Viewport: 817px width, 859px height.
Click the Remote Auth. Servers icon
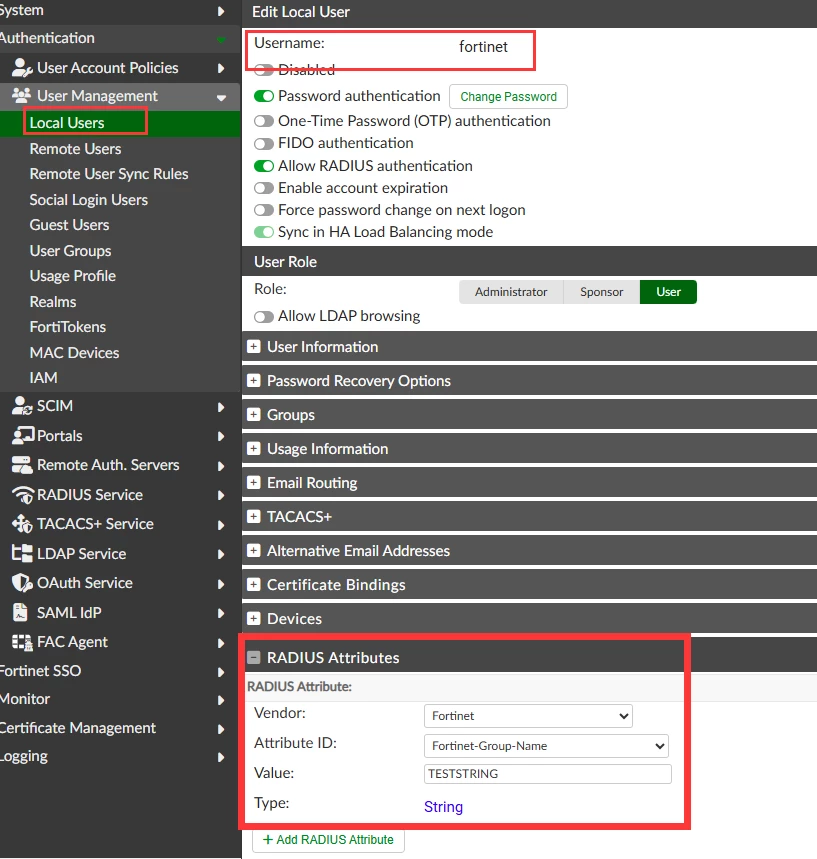pyautogui.click(x=22, y=465)
